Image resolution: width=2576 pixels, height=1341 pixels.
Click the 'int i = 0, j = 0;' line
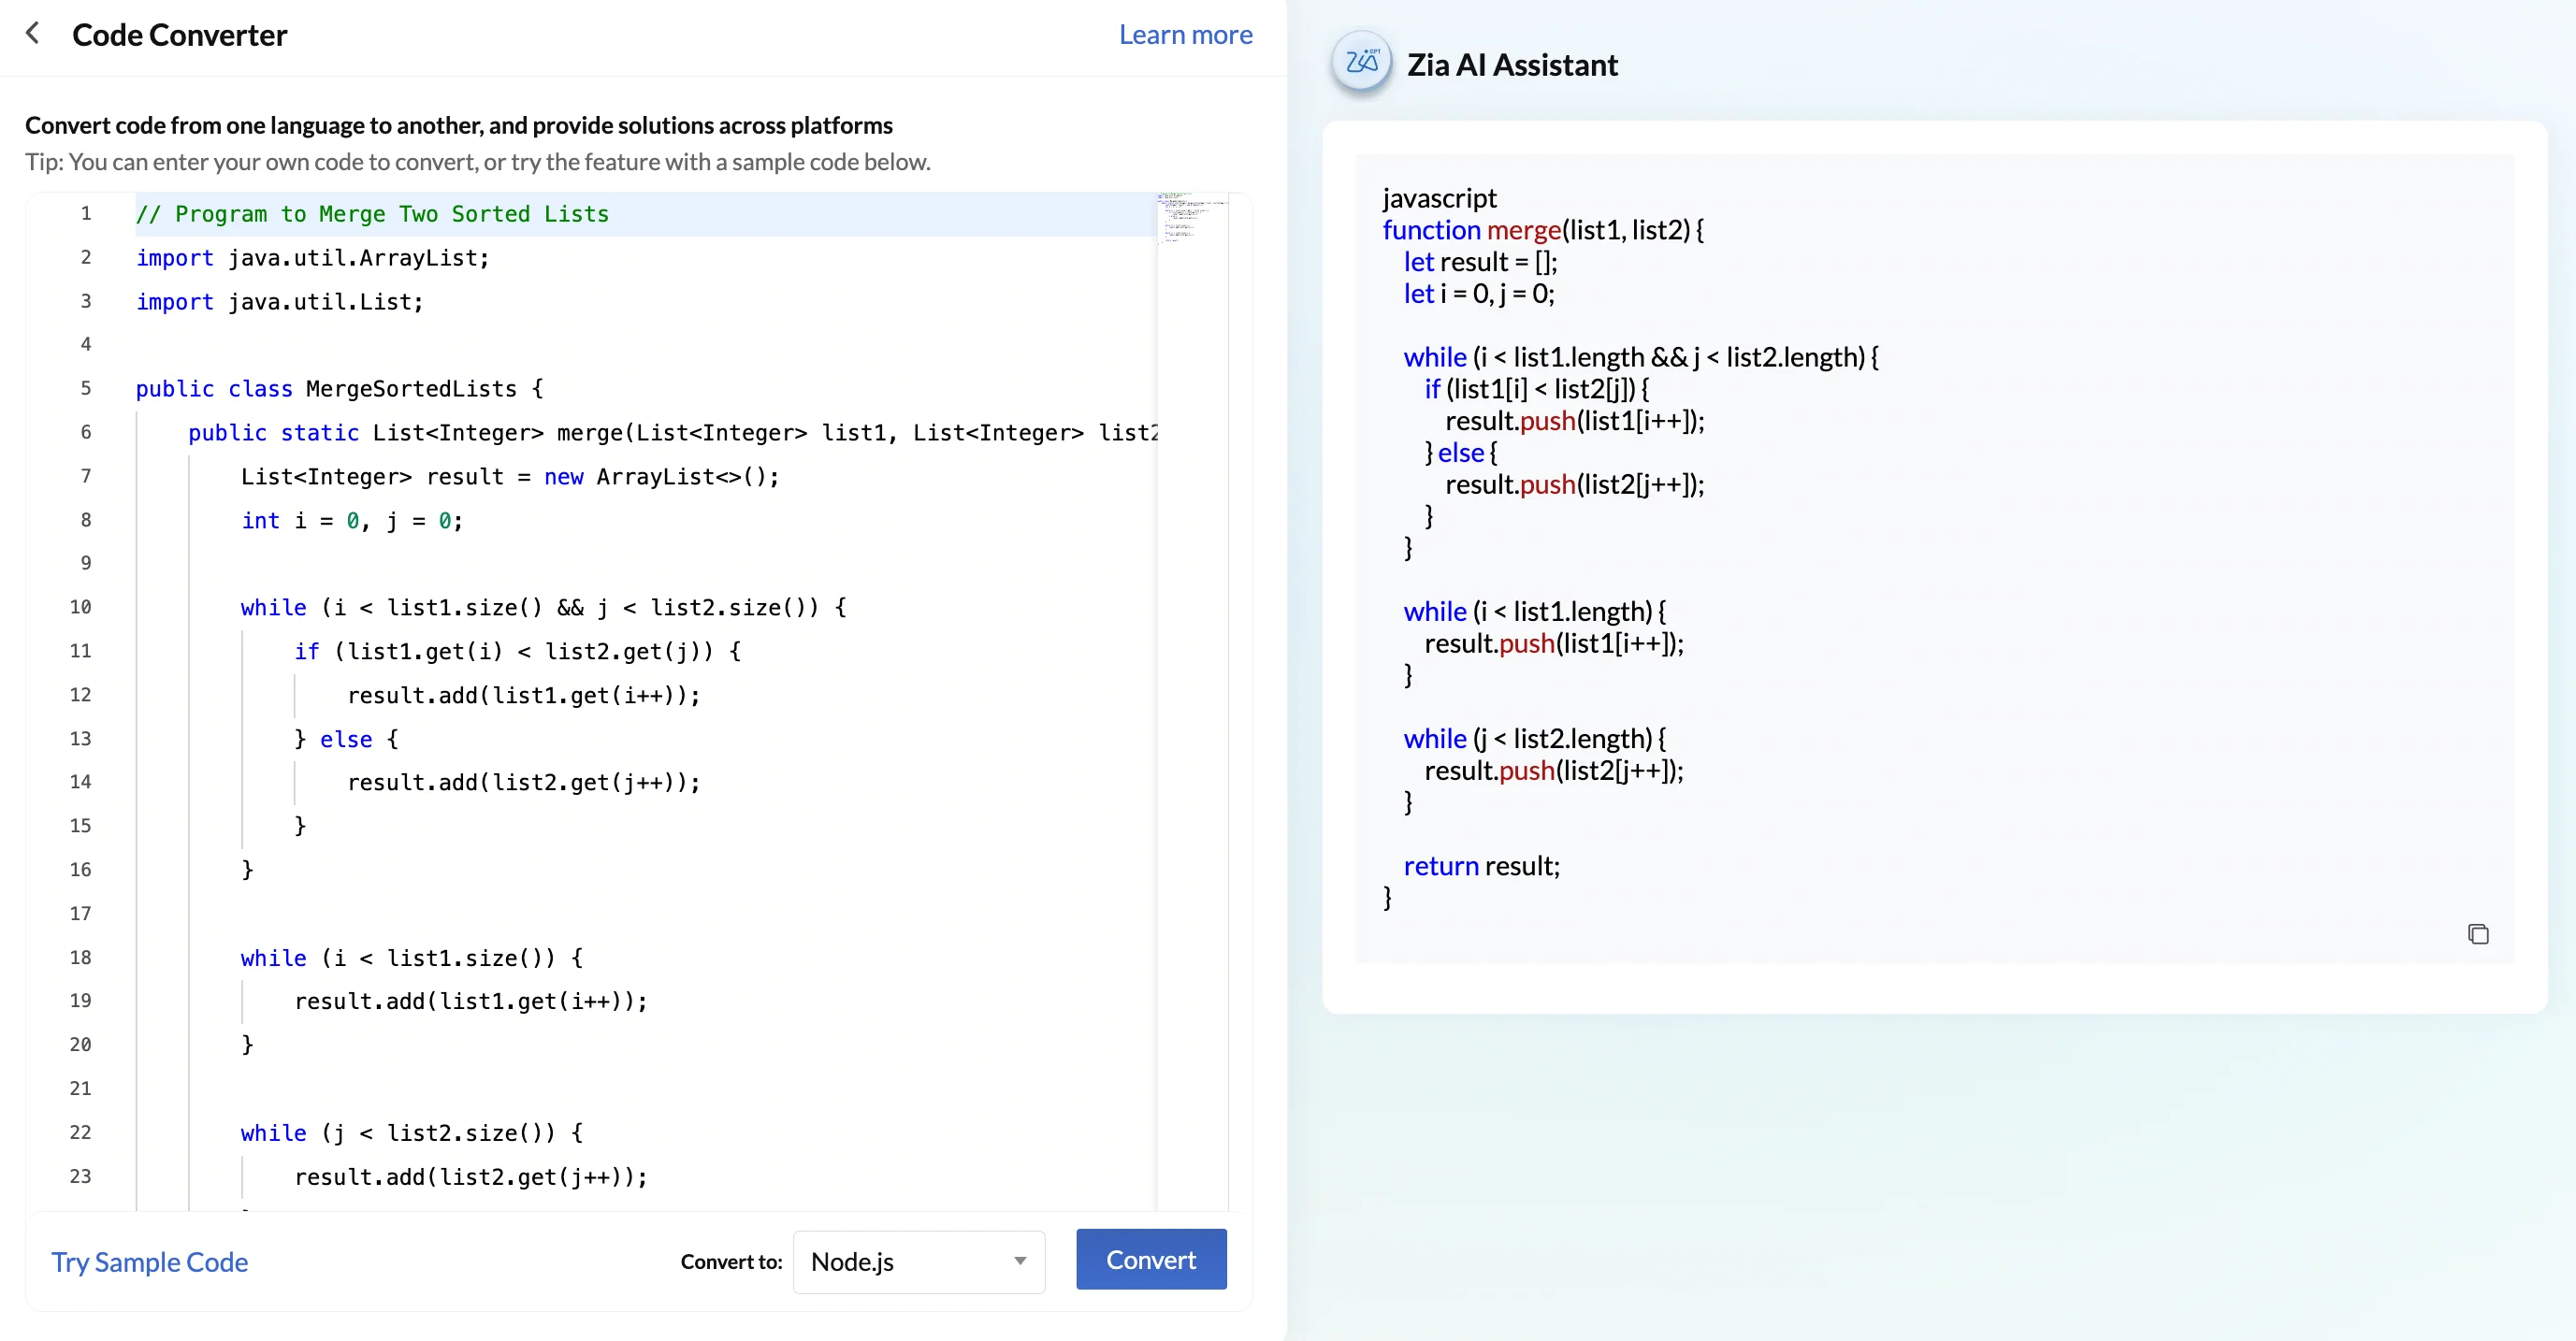click(352, 521)
